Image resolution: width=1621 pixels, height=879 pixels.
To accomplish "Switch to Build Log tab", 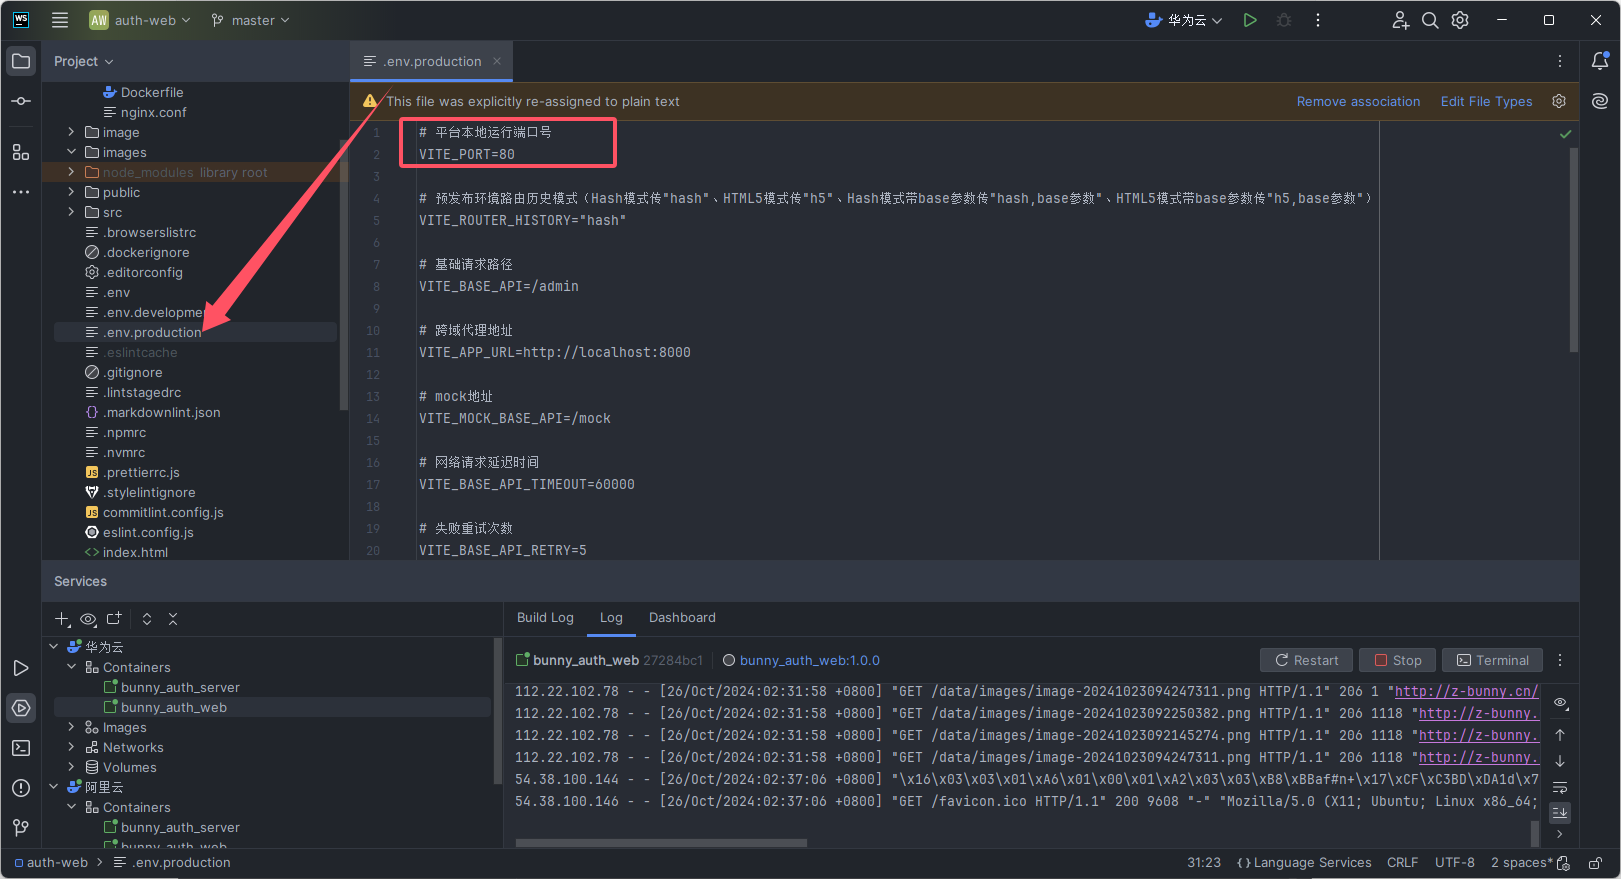I will click(x=545, y=618).
